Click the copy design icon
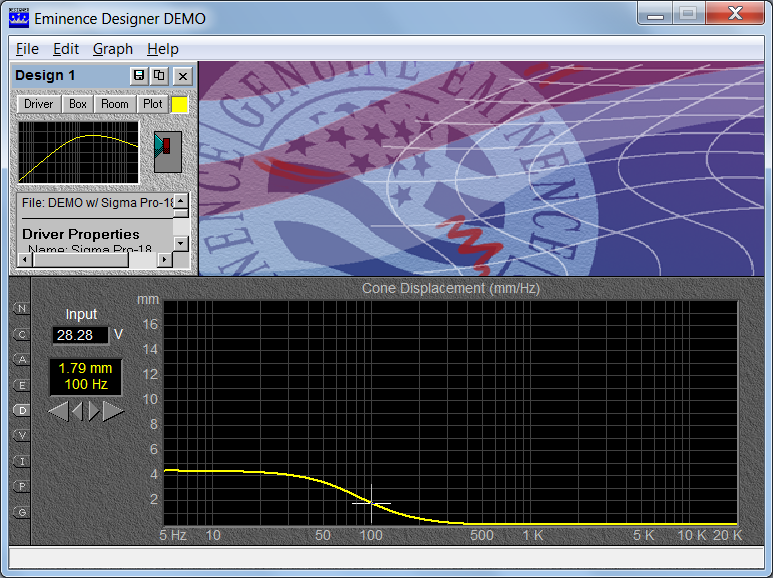The image size is (773, 578). (x=159, y=75)
